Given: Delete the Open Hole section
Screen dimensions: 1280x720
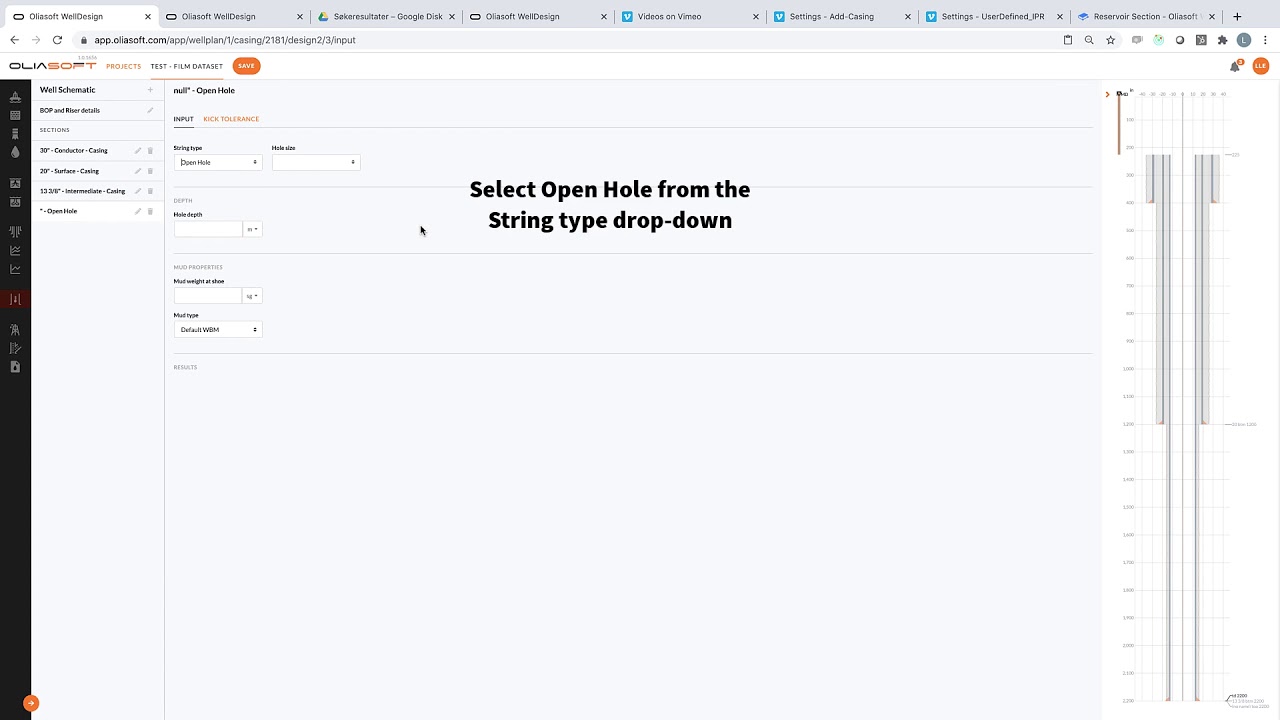Looking at the screenshot, I should 151,211.
